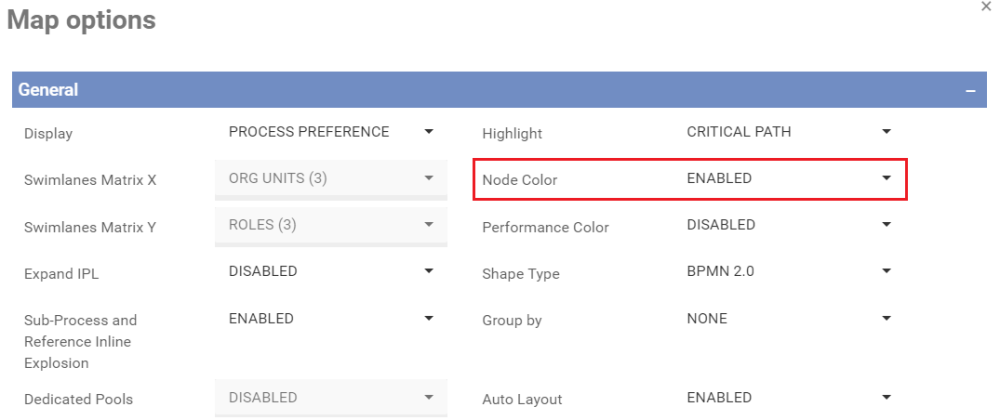Click the CRITICAL PATH value text
This screenshot has width=1000, height=420.
click(739, 132)
